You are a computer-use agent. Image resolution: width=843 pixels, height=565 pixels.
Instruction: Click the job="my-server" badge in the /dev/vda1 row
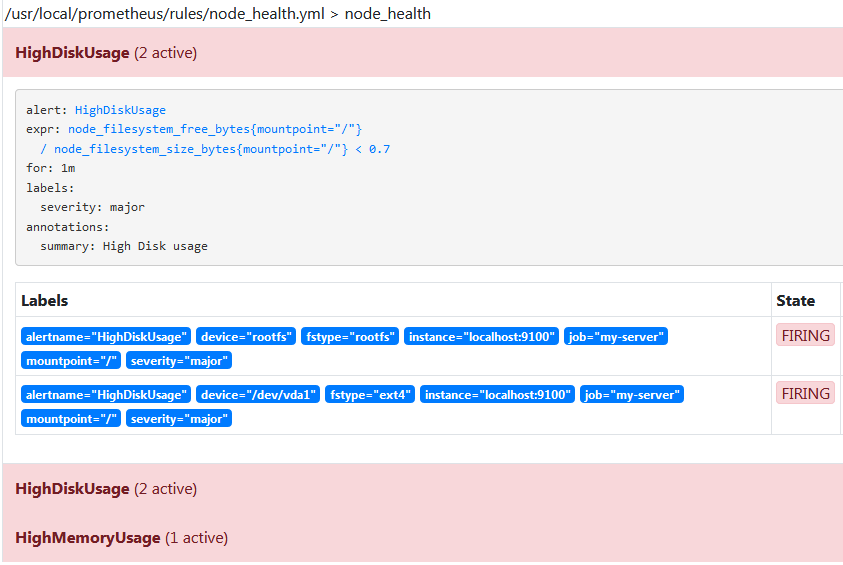coord(632,395)
